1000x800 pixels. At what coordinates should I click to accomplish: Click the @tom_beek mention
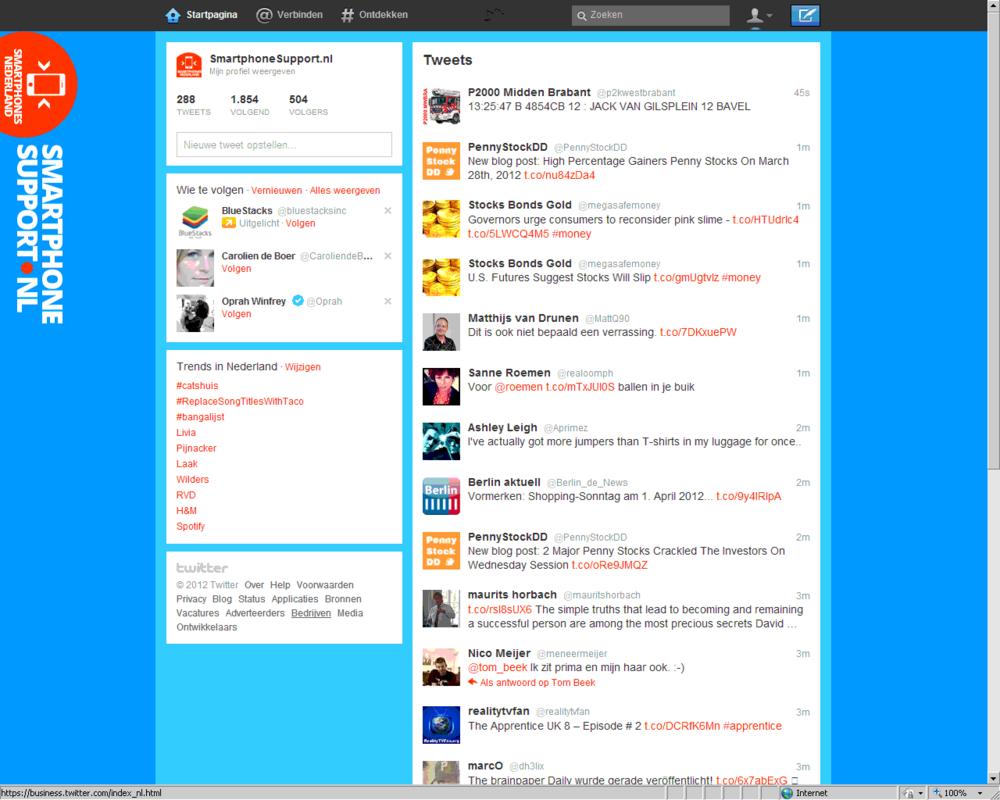497,668
